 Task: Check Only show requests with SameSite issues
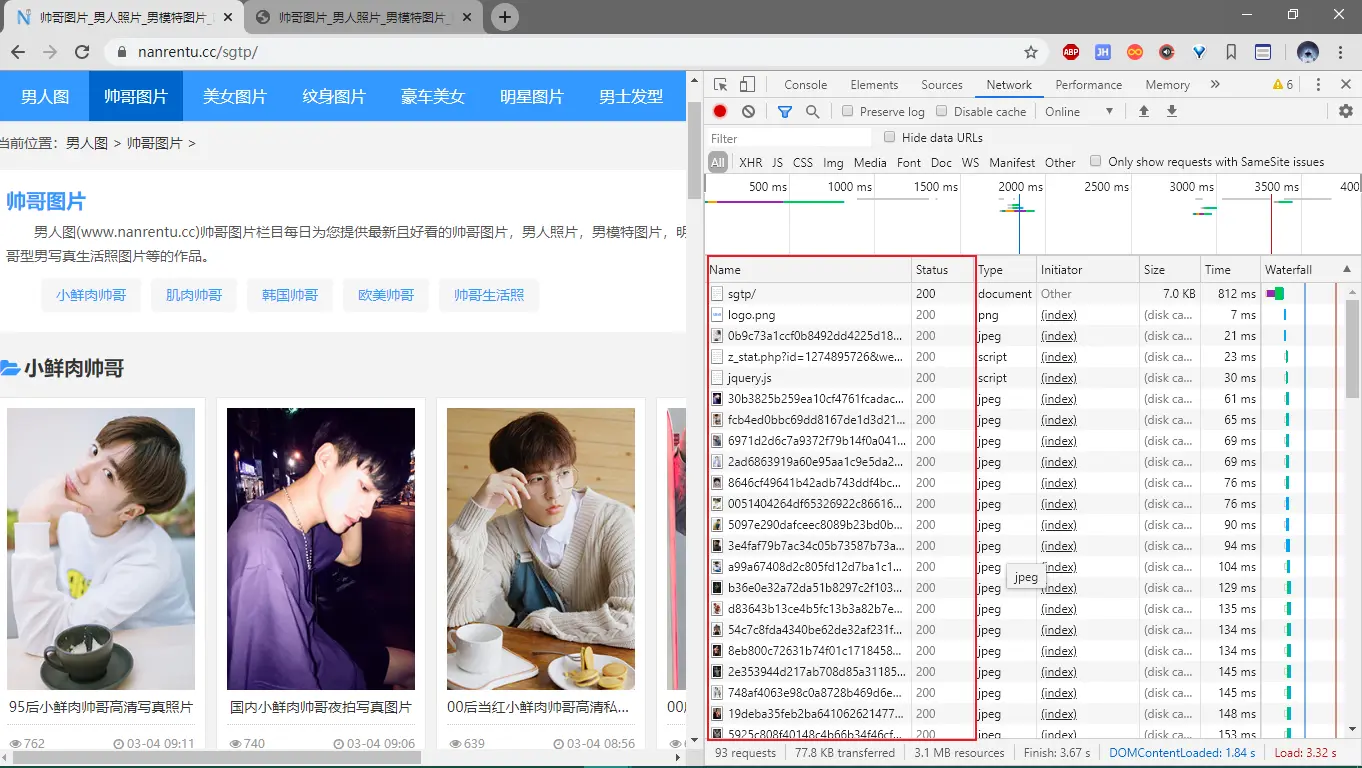click(1095, 161)
